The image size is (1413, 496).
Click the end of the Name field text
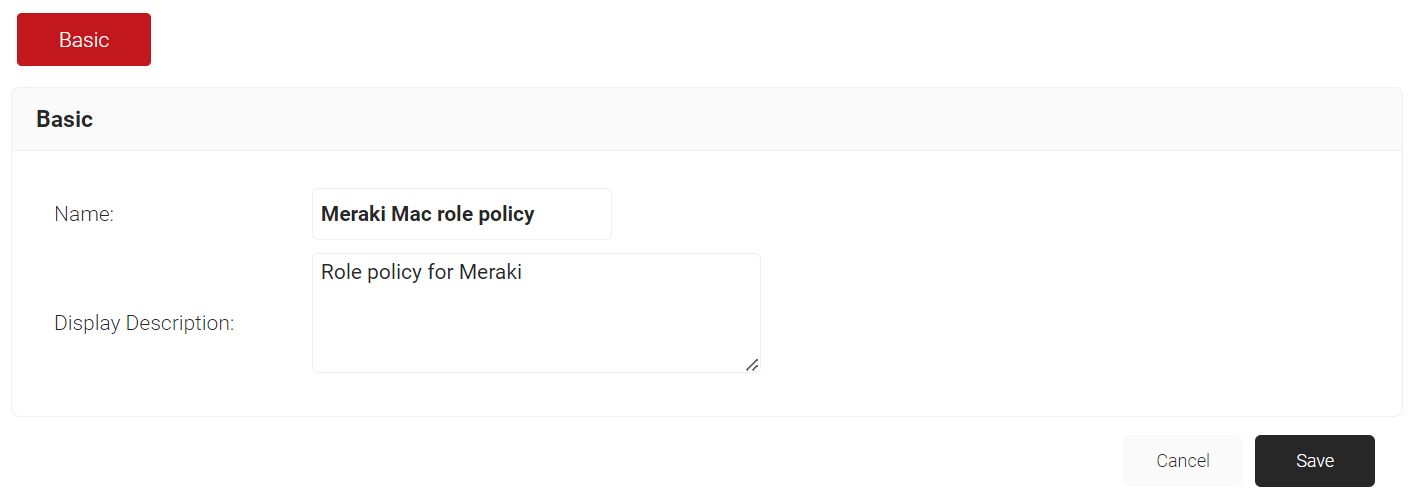[536, 214]
